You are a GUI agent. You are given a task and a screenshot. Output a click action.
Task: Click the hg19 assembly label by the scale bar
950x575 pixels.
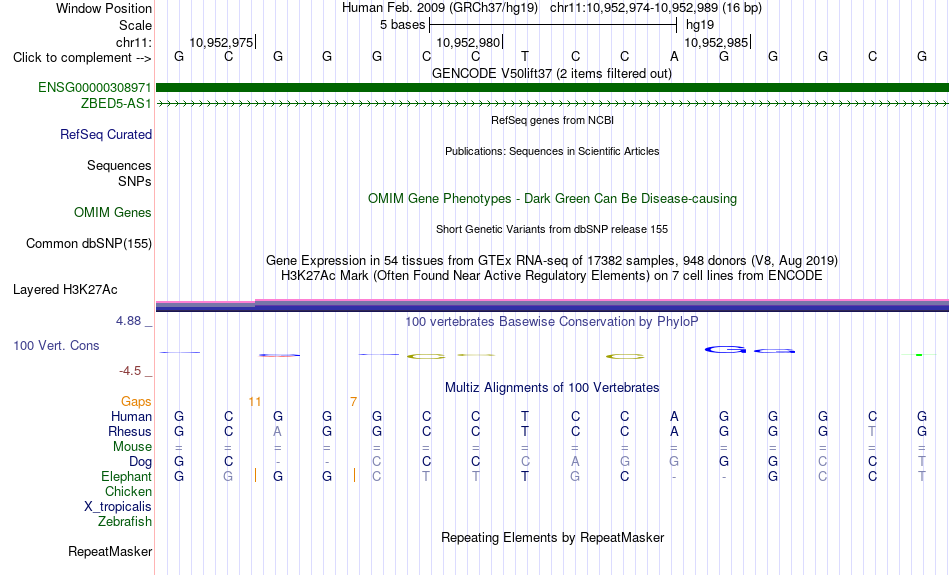coord(700,25)
